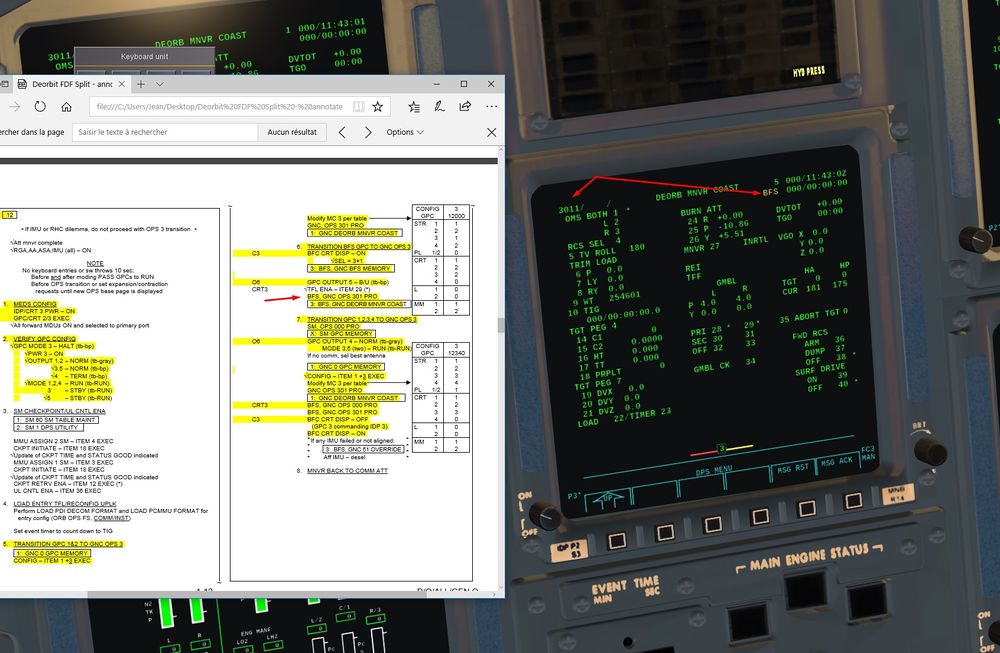1000x653 pixels.
Task: Jump to the next find result
Action: coord(368,132)
